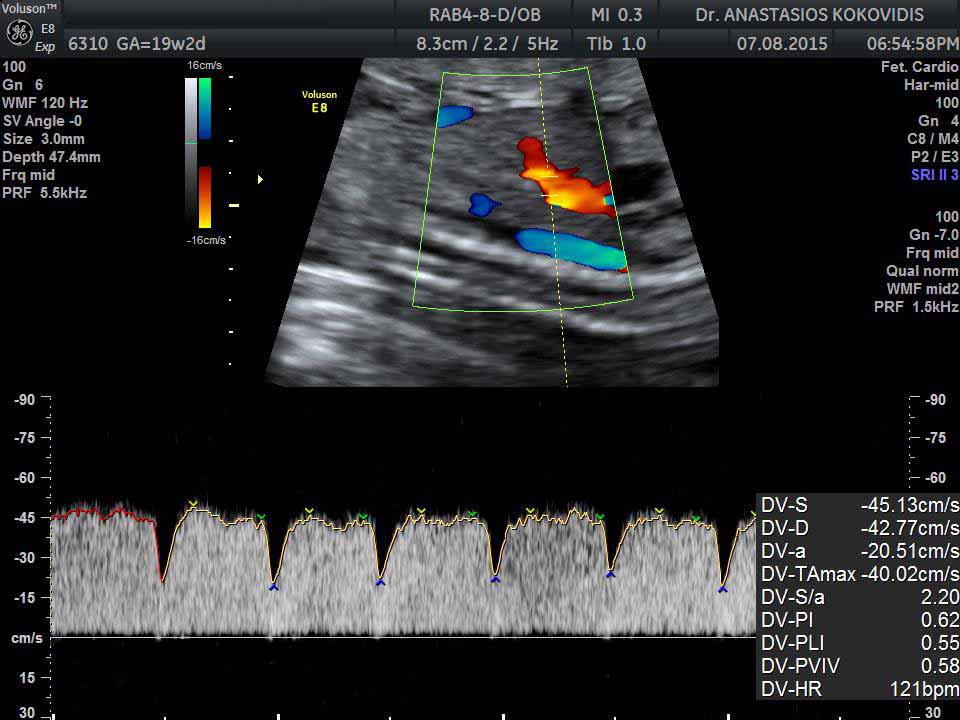Click the RAB4-8-D/OB probe label
The height and width of the screenshot is (720, 960).
[484, 14]
